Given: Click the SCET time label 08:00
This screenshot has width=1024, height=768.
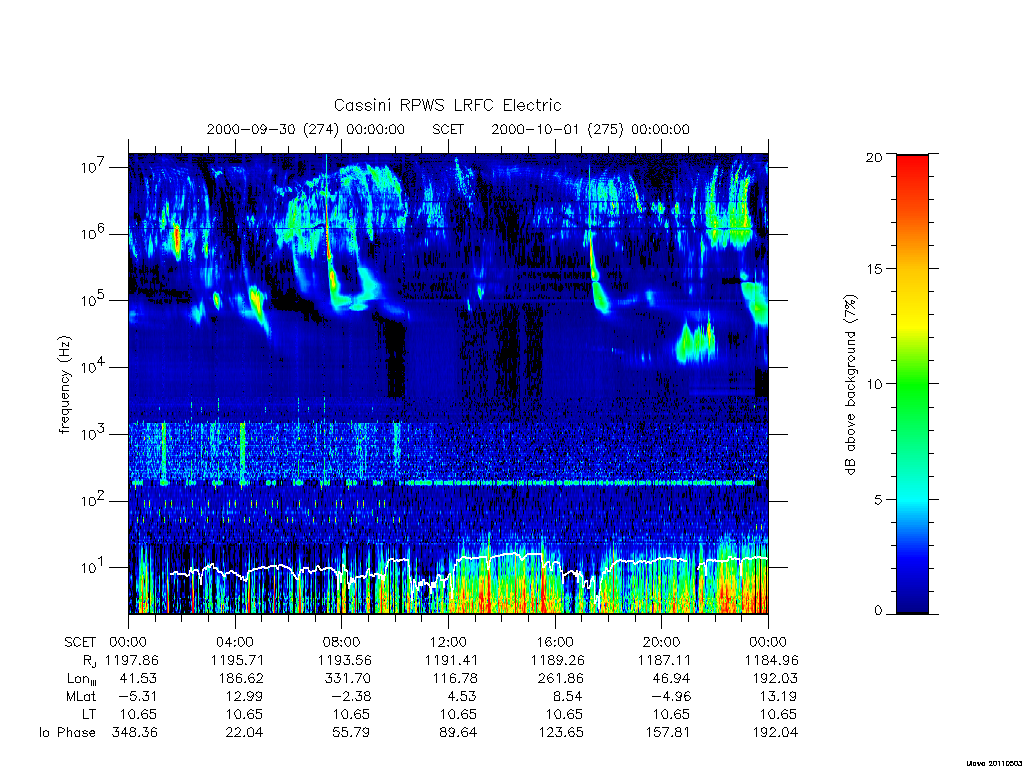Looking at the screenshot, I should pos(342,642).
